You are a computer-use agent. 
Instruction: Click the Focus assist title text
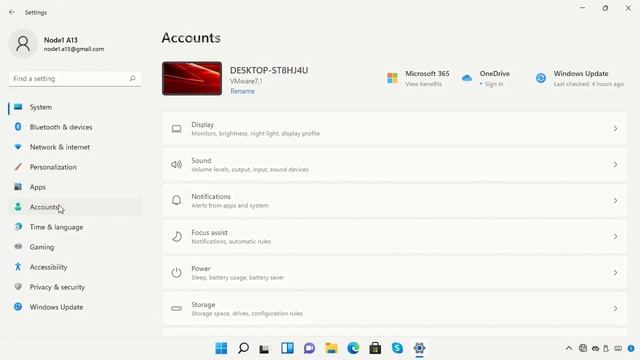point(209,232)
